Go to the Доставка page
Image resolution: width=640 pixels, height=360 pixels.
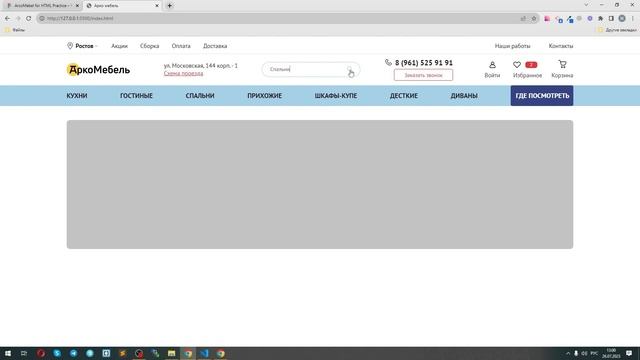click(215, 46)
